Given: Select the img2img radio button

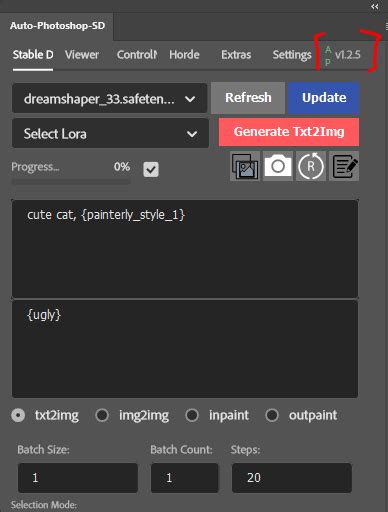Looking at the screenshot, I should pyautogui.click(x=102, y=415).
